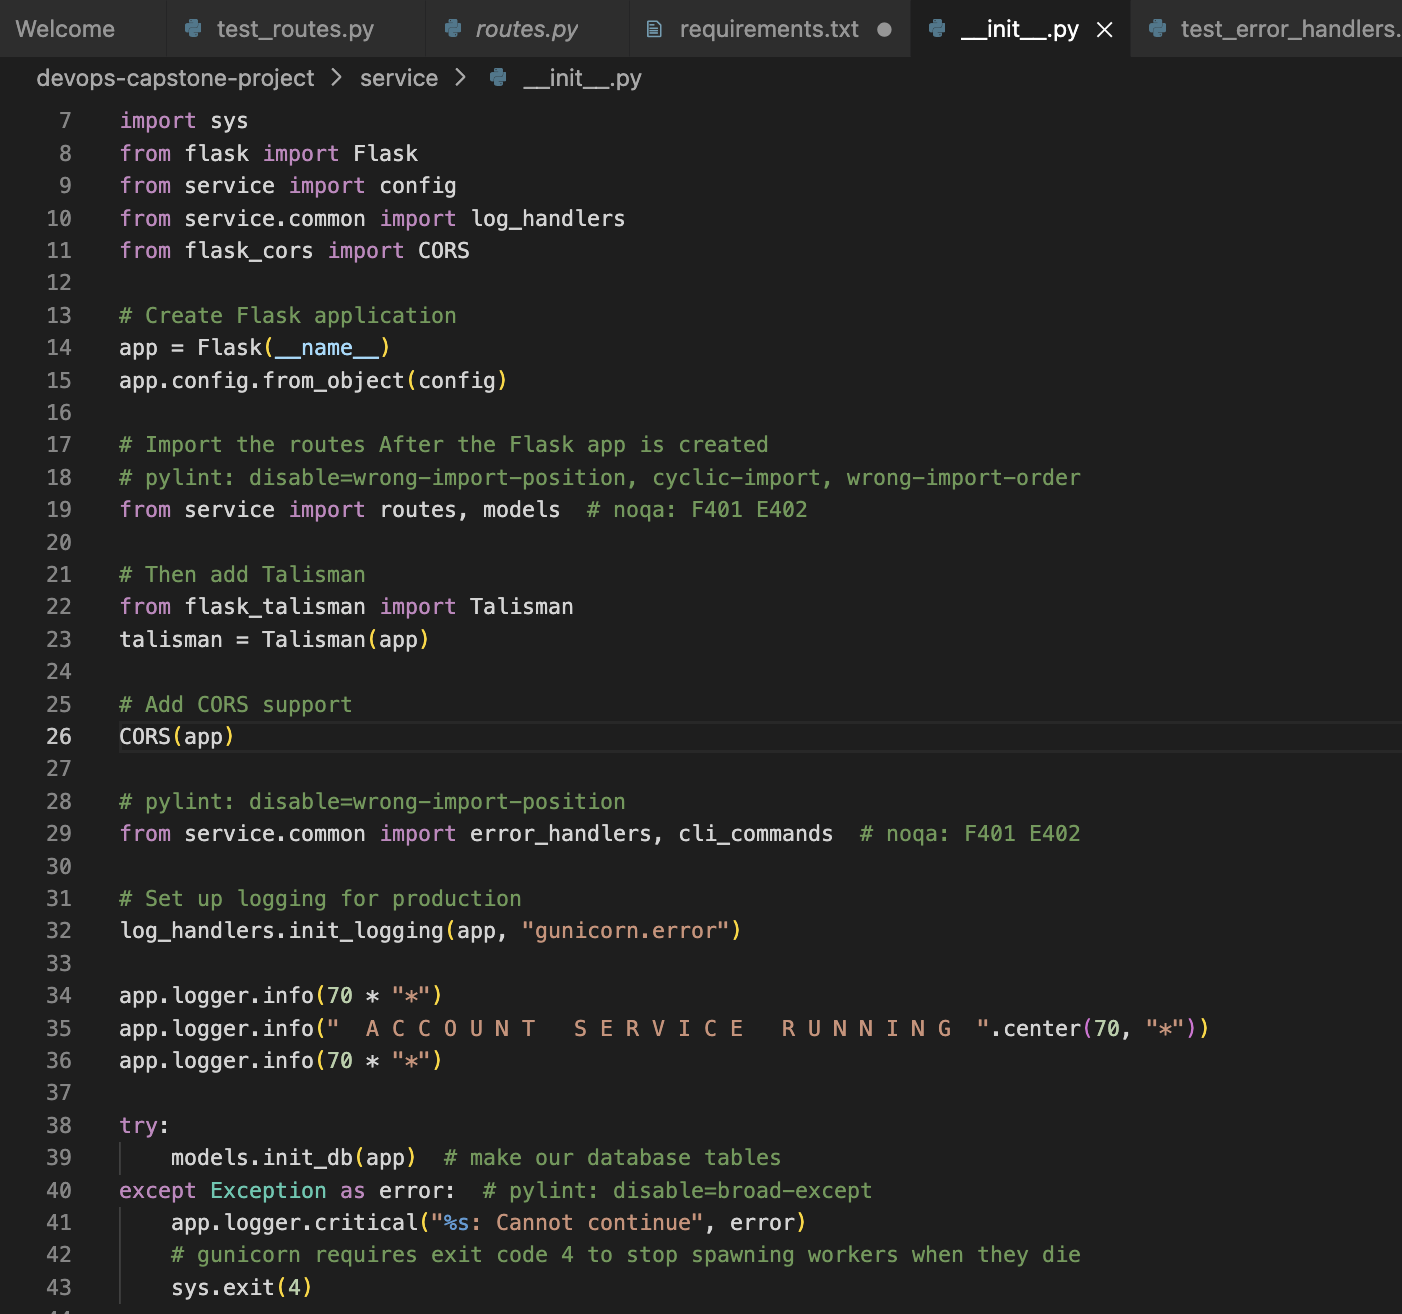Click line number 14 in gutter
The image size is (1402, 1314).
pyautogui.click(x=59, y=348)
